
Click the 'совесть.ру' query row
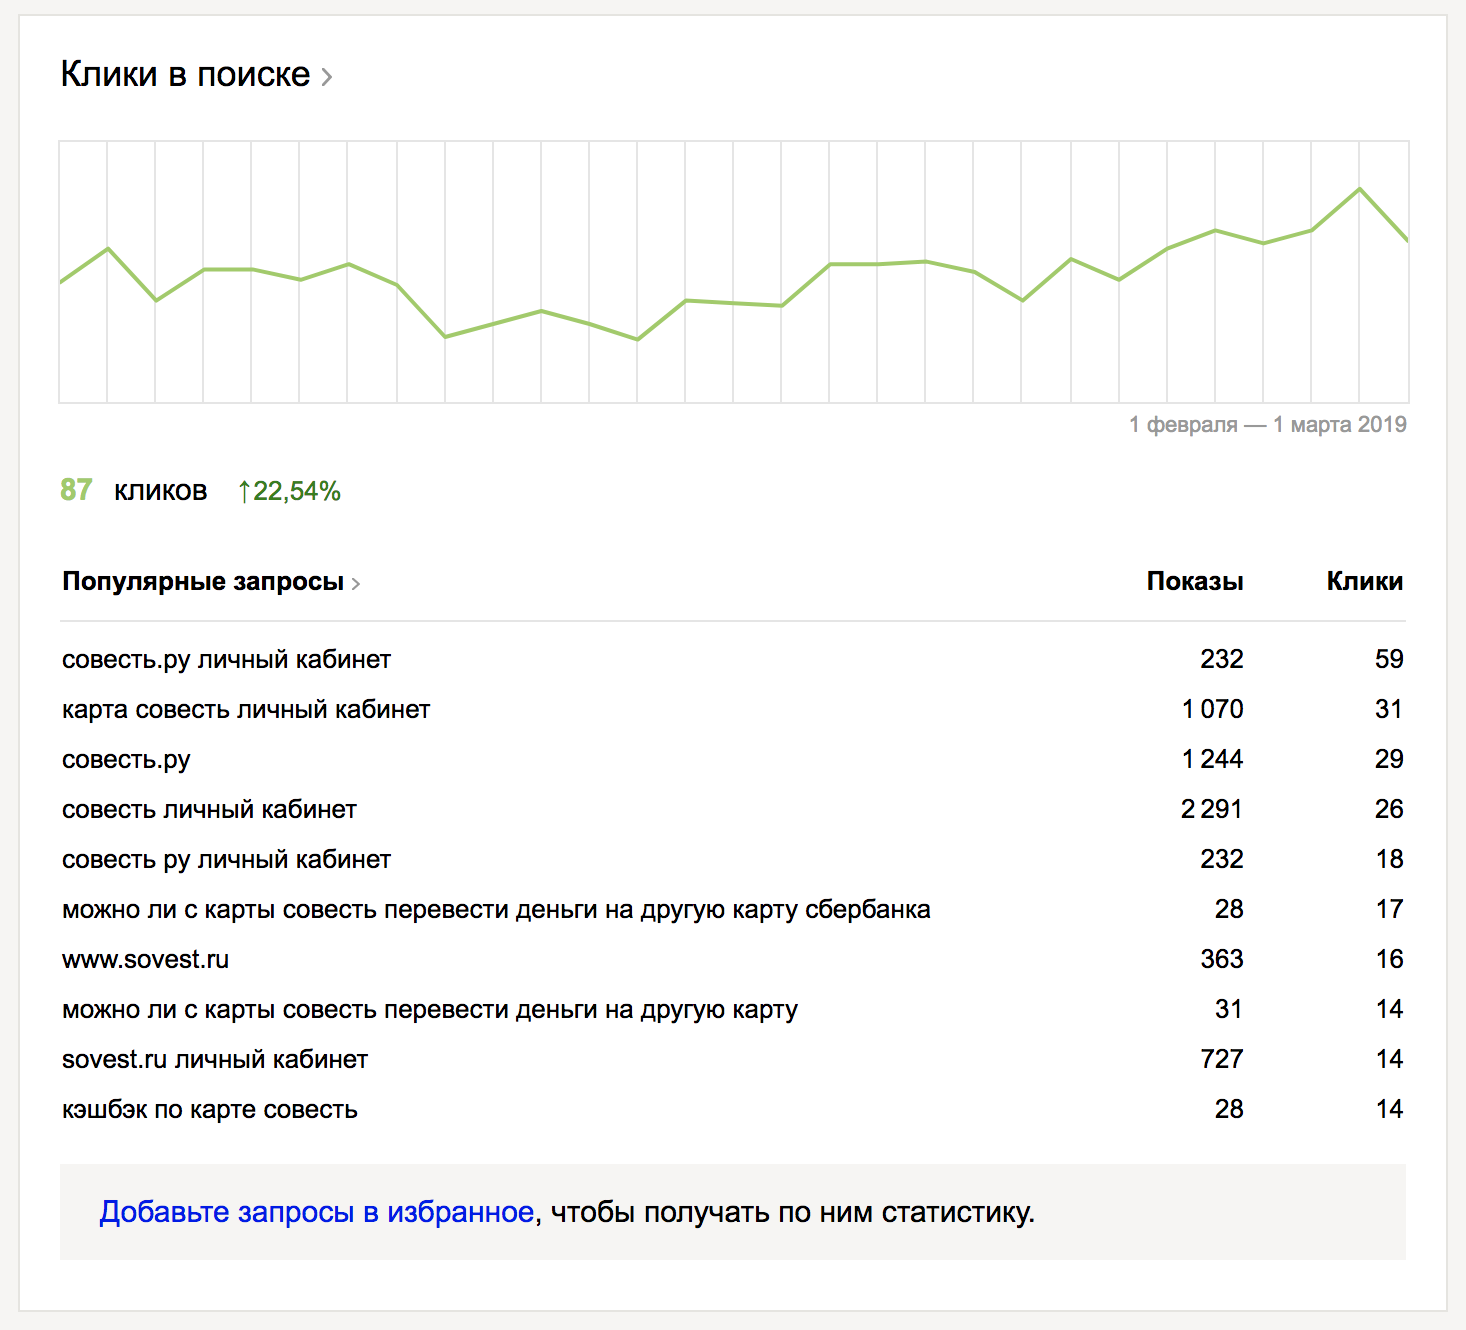click(x=126, y=760)
